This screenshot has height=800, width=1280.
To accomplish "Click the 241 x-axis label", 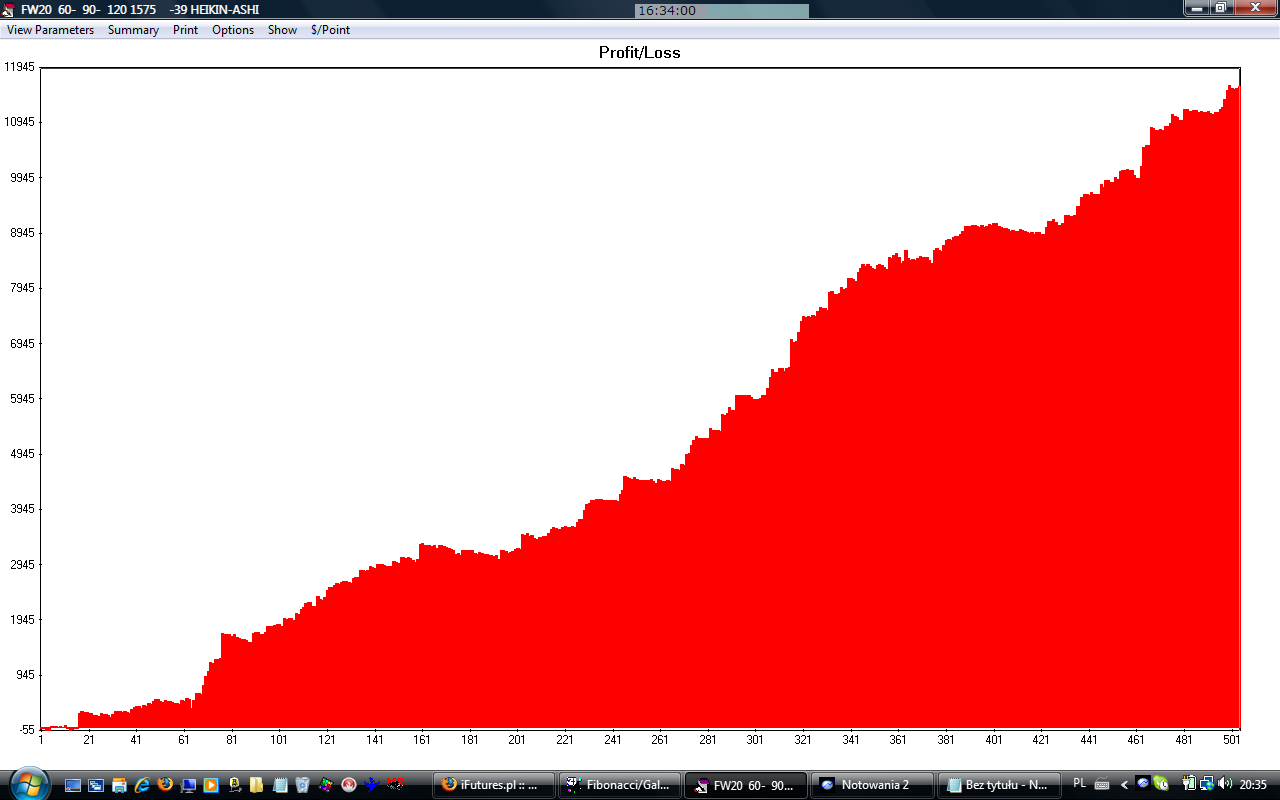I will coord(612,740).
